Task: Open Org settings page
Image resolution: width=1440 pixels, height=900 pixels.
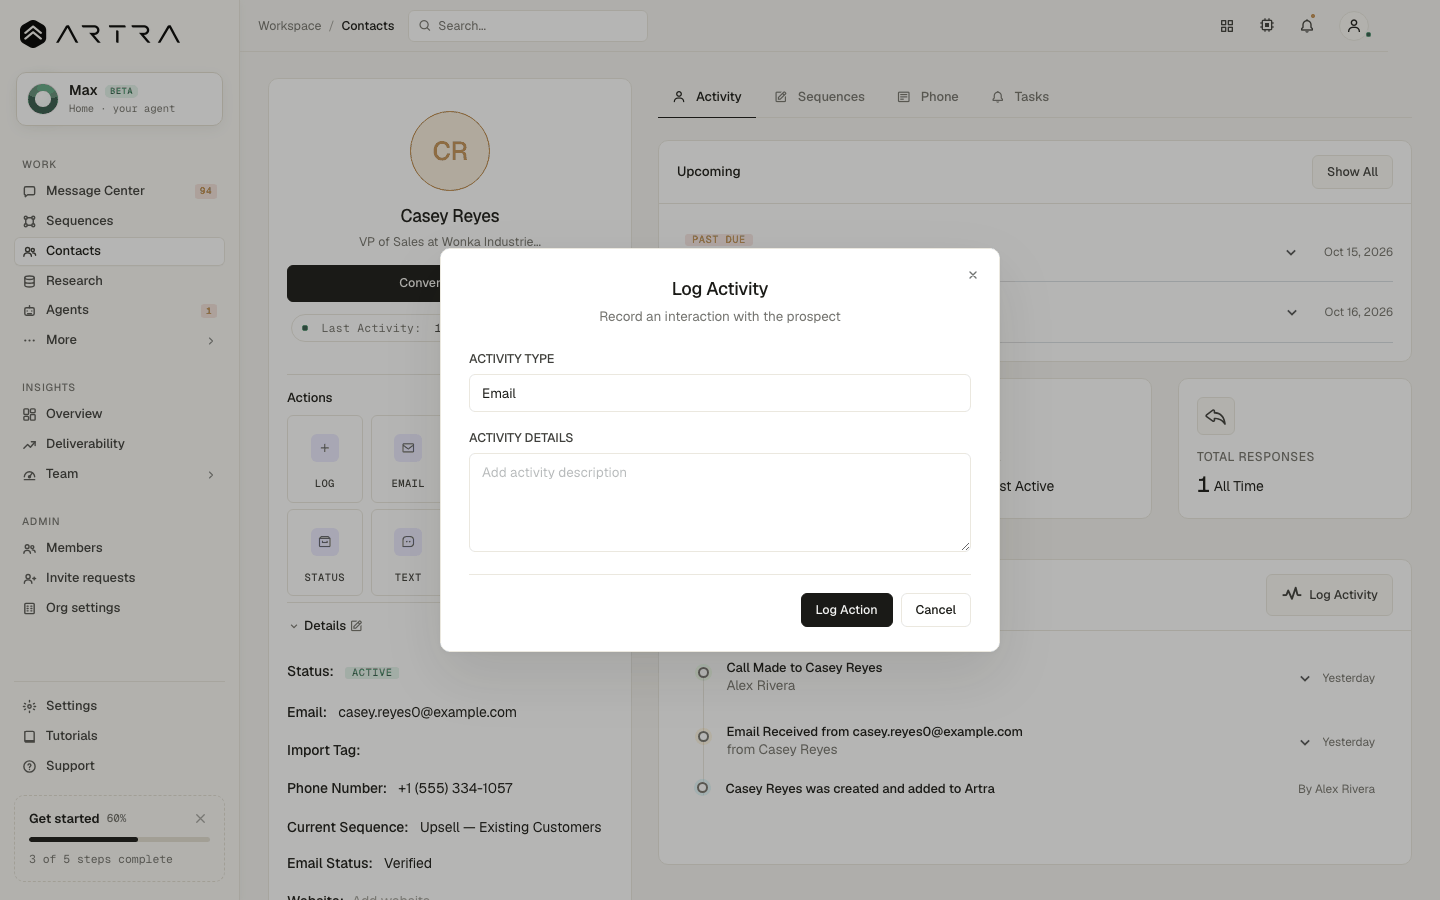Action: (119, 608)
